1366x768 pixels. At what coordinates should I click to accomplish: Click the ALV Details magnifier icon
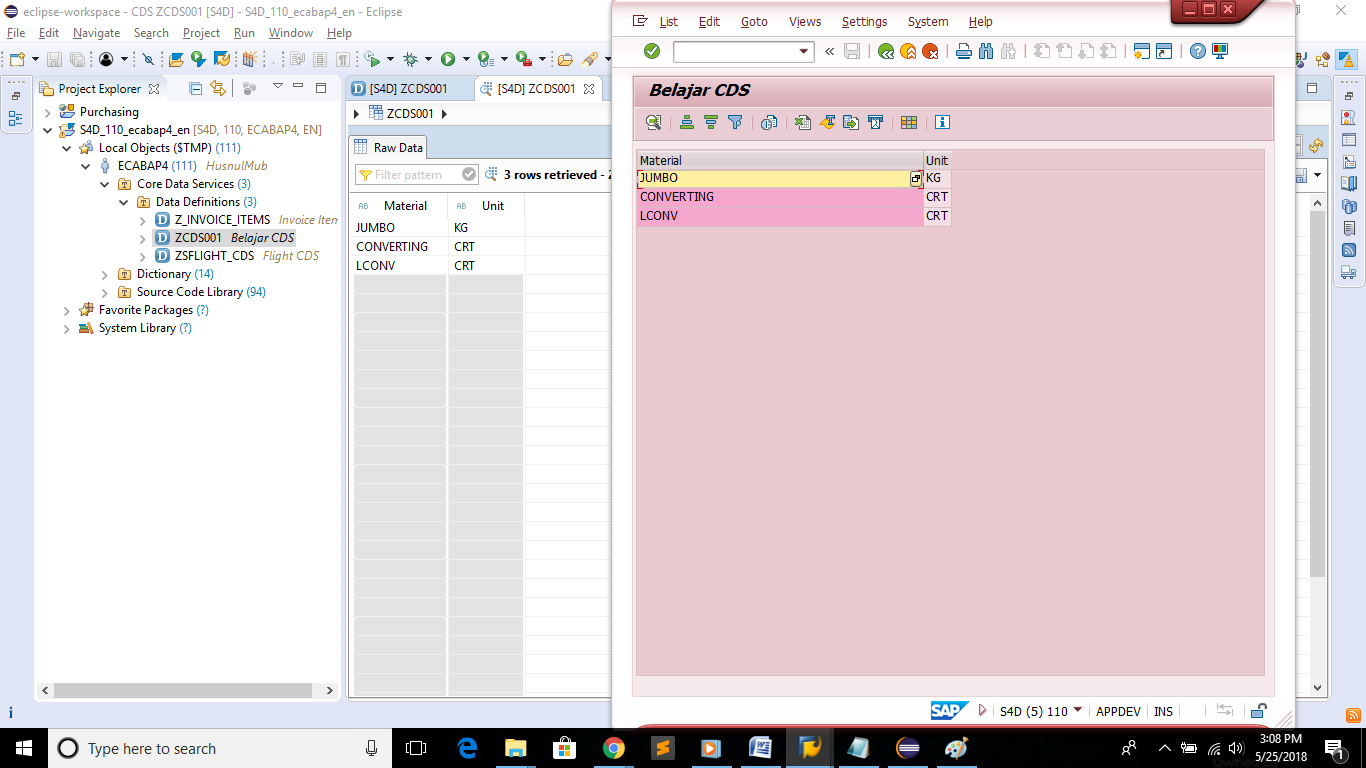pyautogui.click(x=653, y=122)
